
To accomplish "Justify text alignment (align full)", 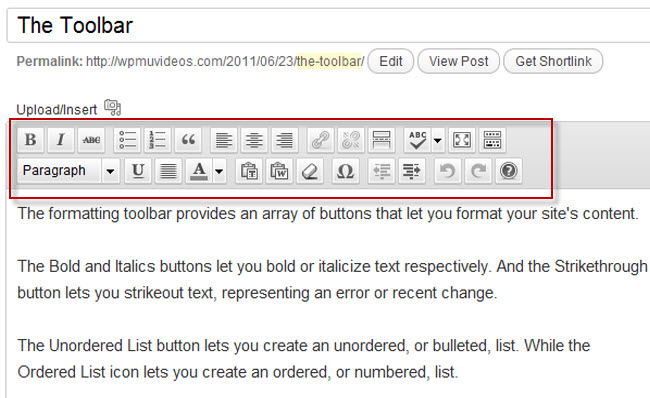I will (168, 171).
